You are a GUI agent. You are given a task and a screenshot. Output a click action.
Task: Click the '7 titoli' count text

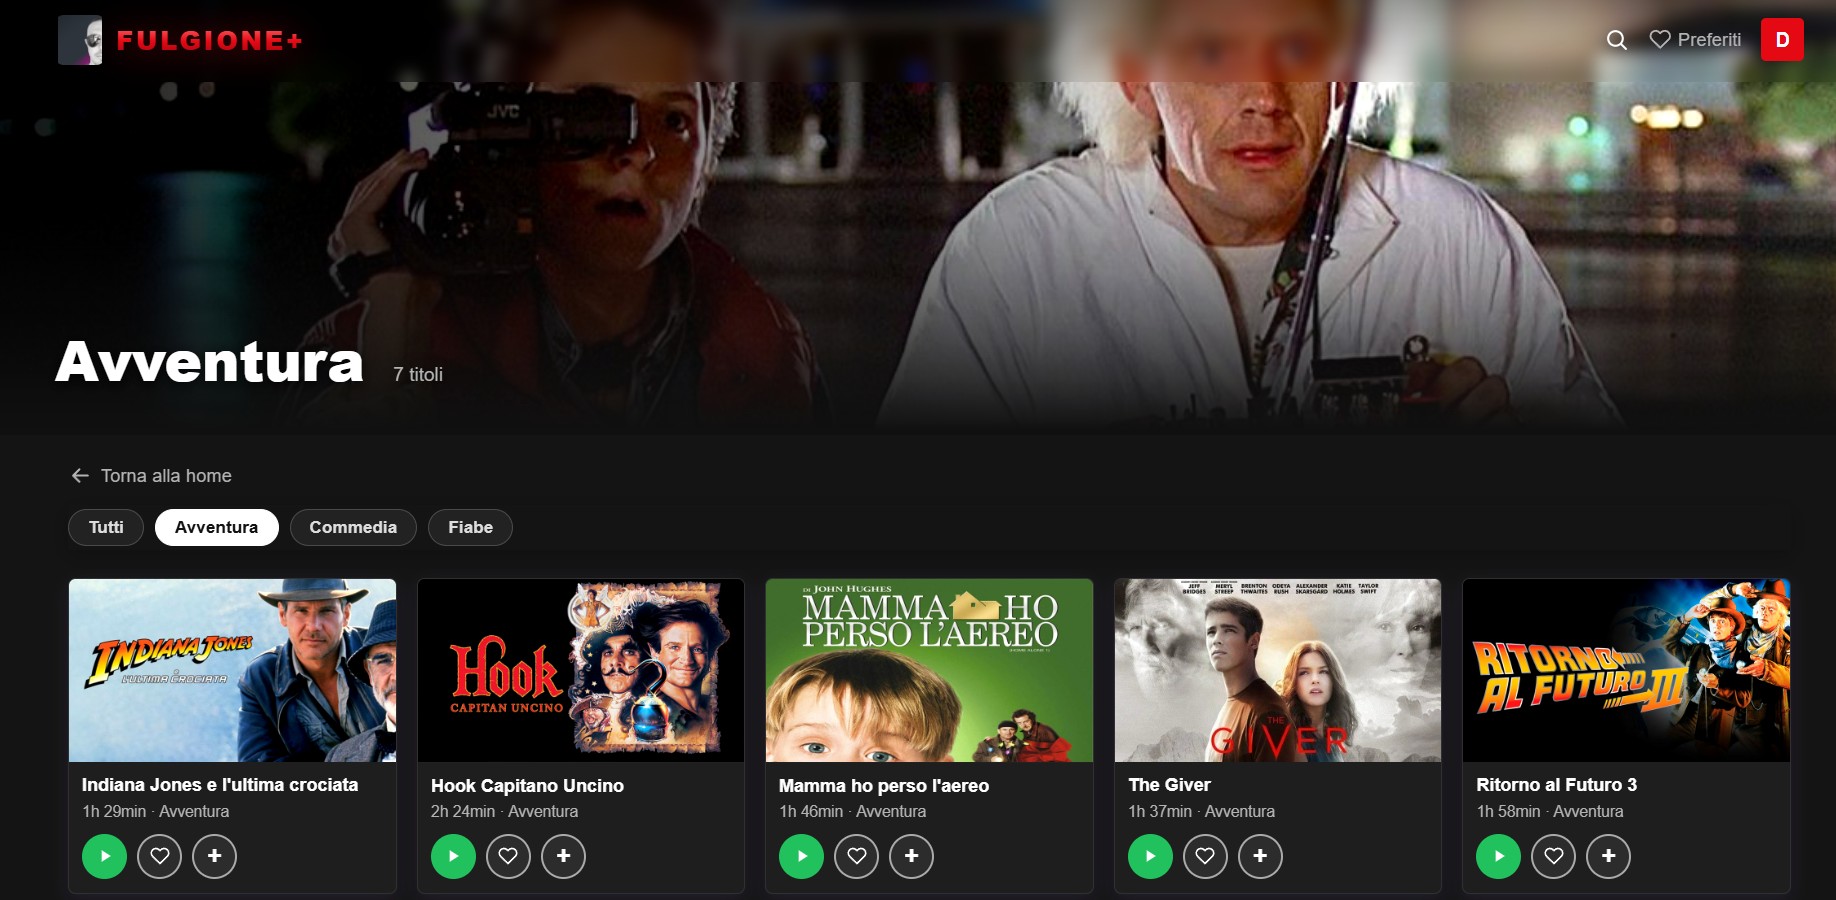click(x=418, y=374)
